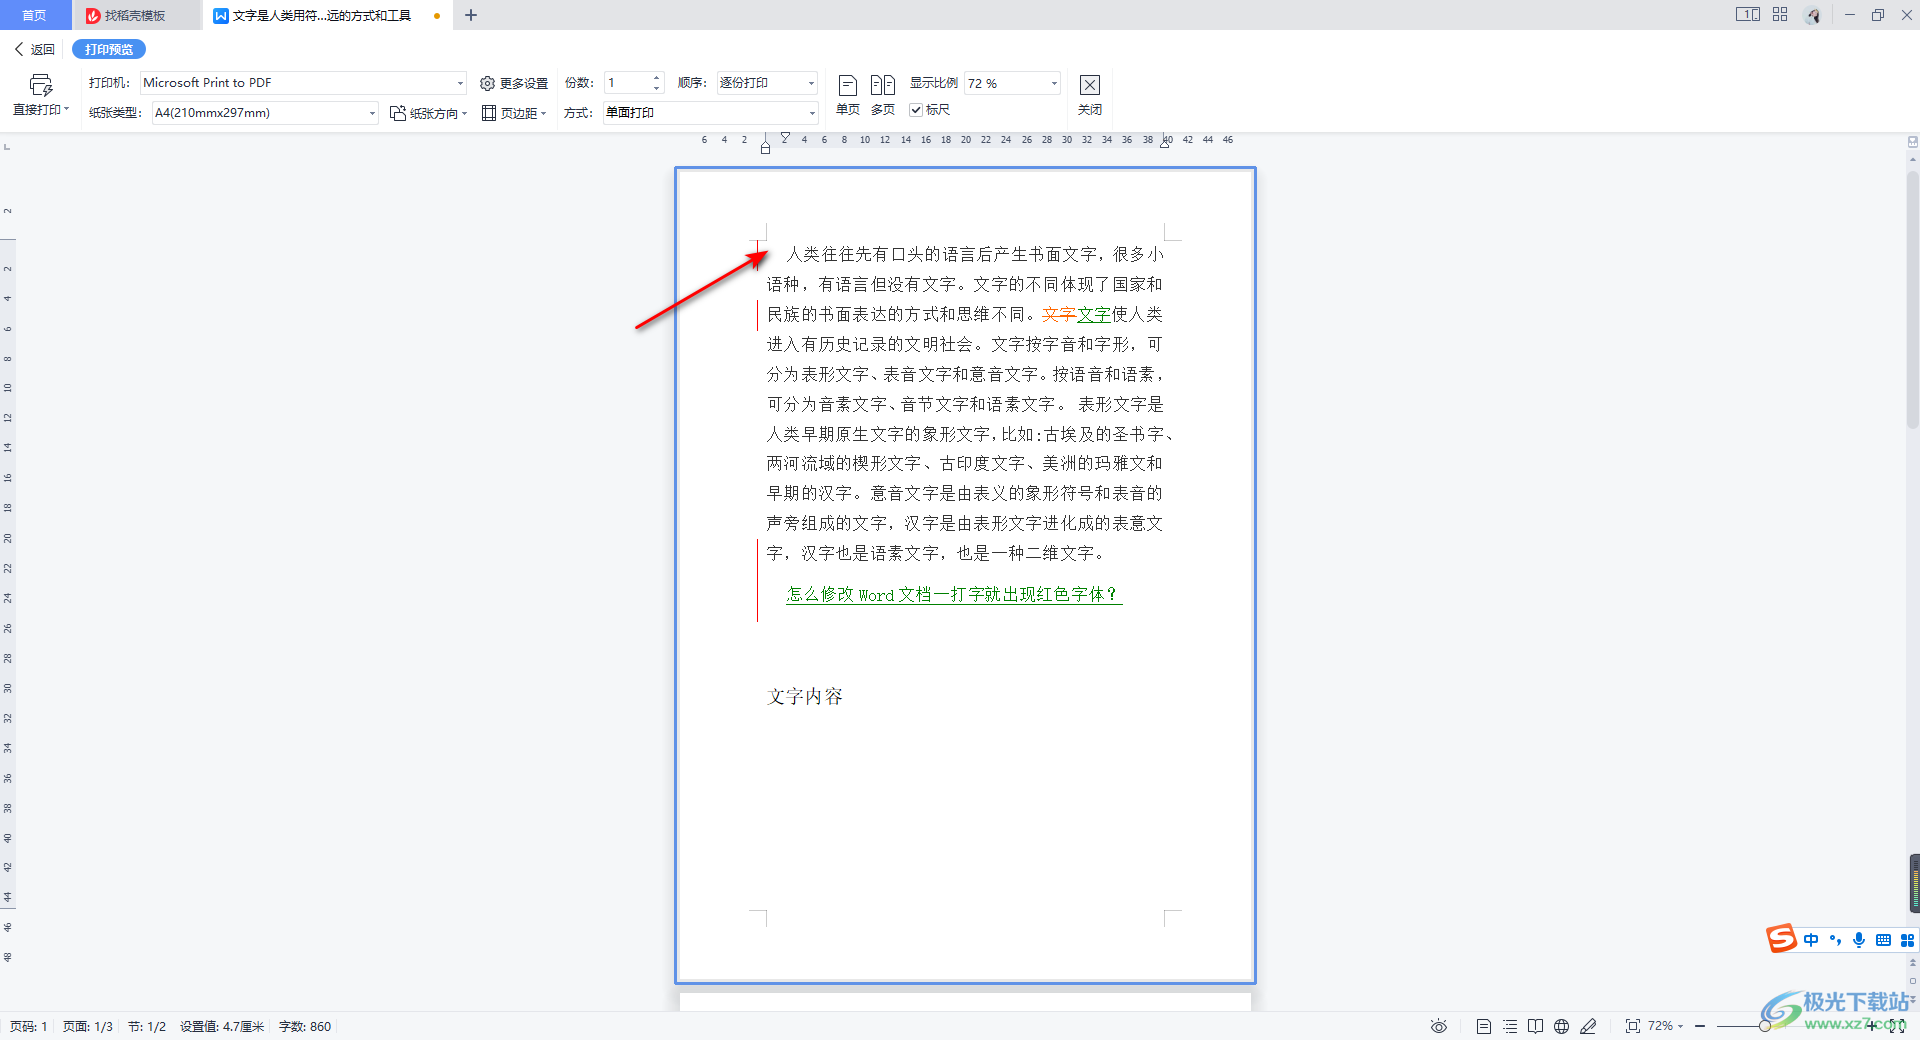
Task: Click 页面: 1/3 in status bar
Action: 88,1027
